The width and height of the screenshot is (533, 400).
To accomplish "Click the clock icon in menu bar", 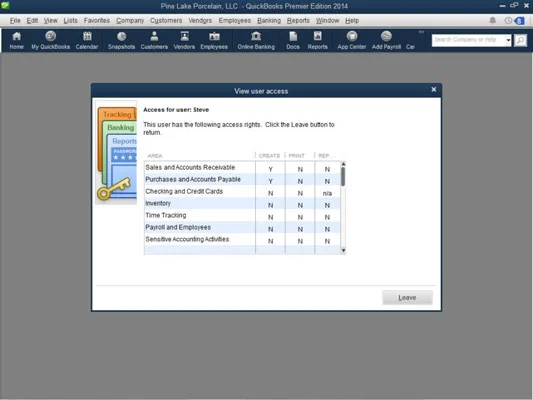I will coord(508,20).
